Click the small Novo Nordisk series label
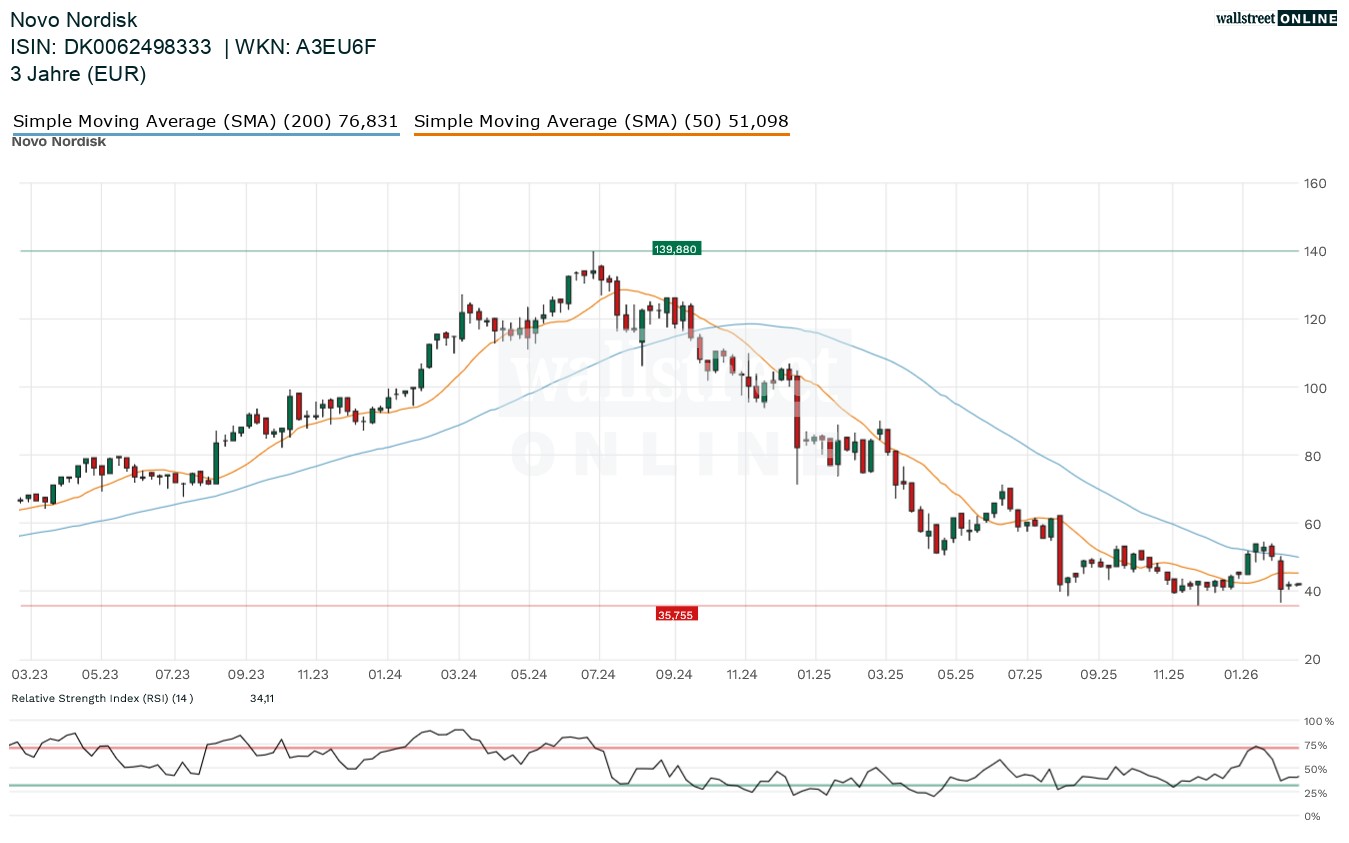Image resolution: width=1349 pixels, height=843 pixels. pyautogui.click(x=58, y=142)
